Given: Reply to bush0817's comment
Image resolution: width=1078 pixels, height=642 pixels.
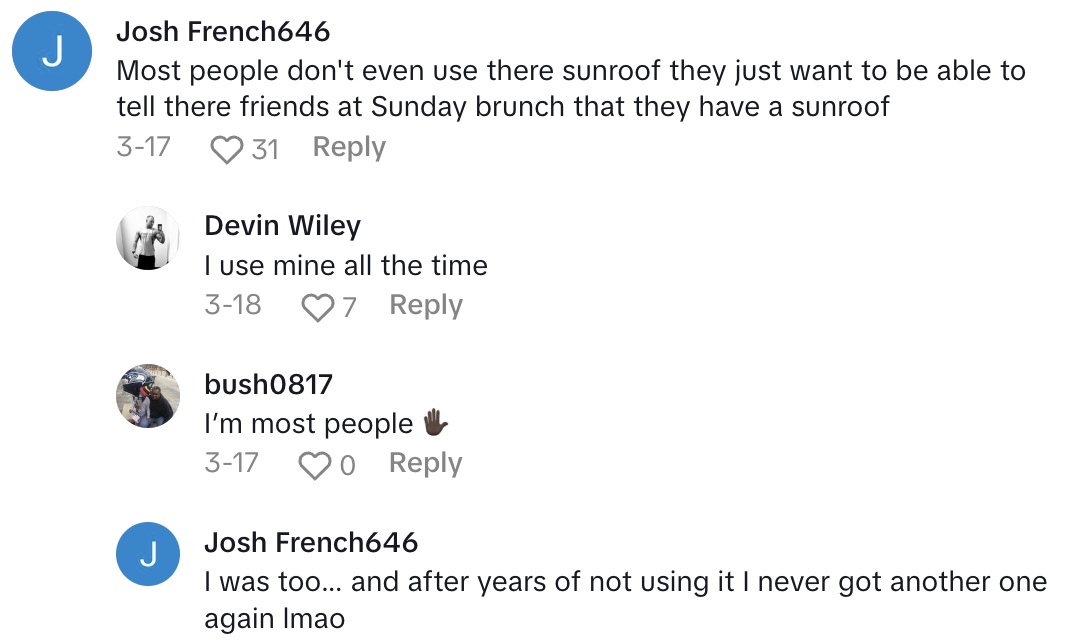Looking at the screenshot, I should (x=426, y=463).
